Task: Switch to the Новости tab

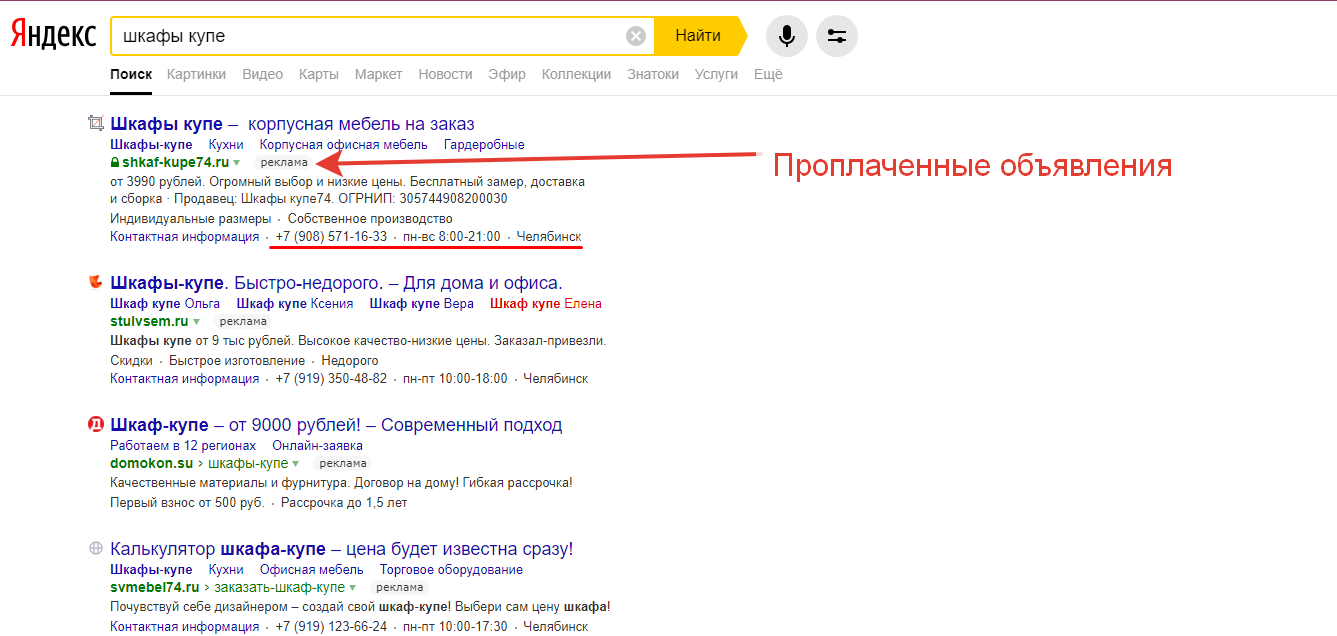Action: pyautogui.click(x=445, y=74)
